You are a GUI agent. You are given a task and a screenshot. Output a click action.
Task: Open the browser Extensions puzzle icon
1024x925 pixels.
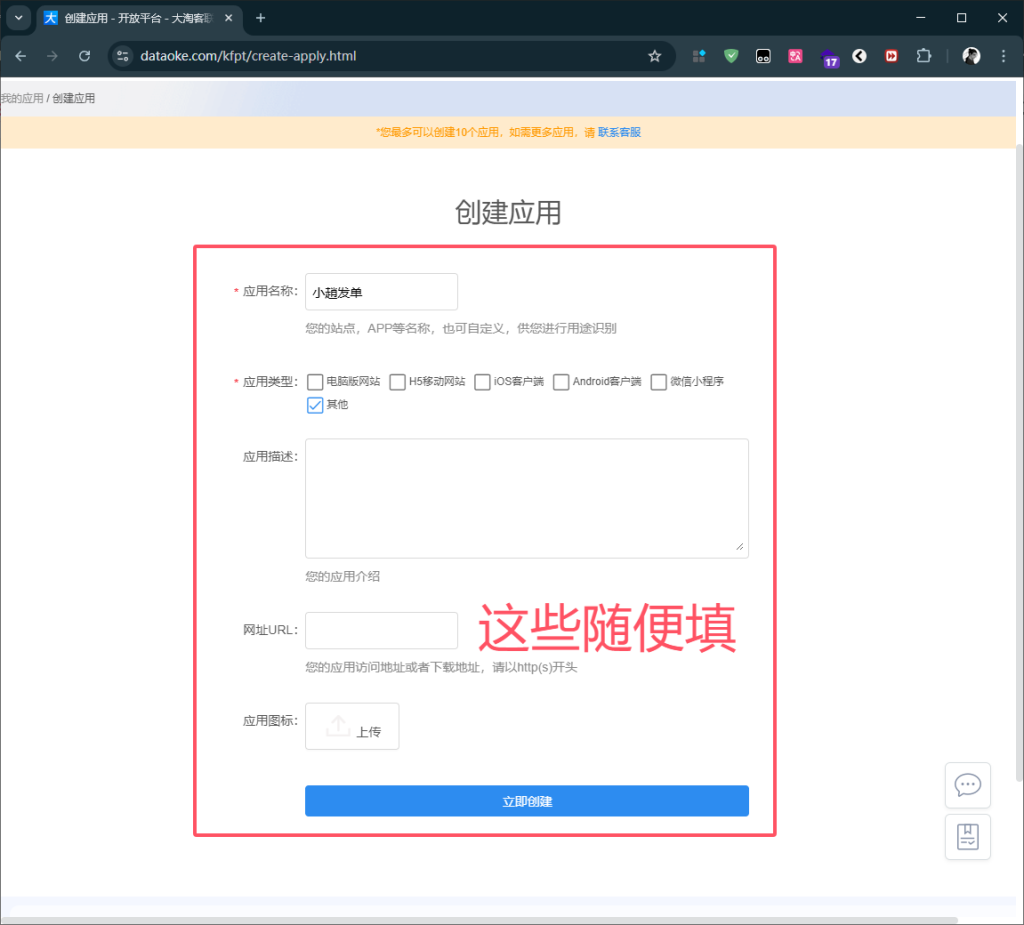point(923,56)
